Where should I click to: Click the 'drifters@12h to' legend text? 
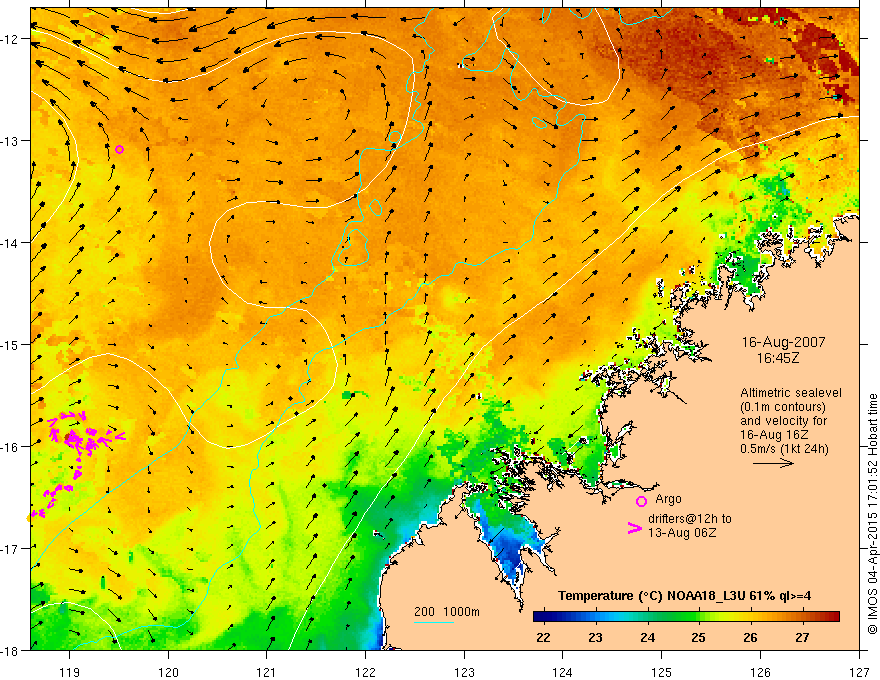coord(690,518)
